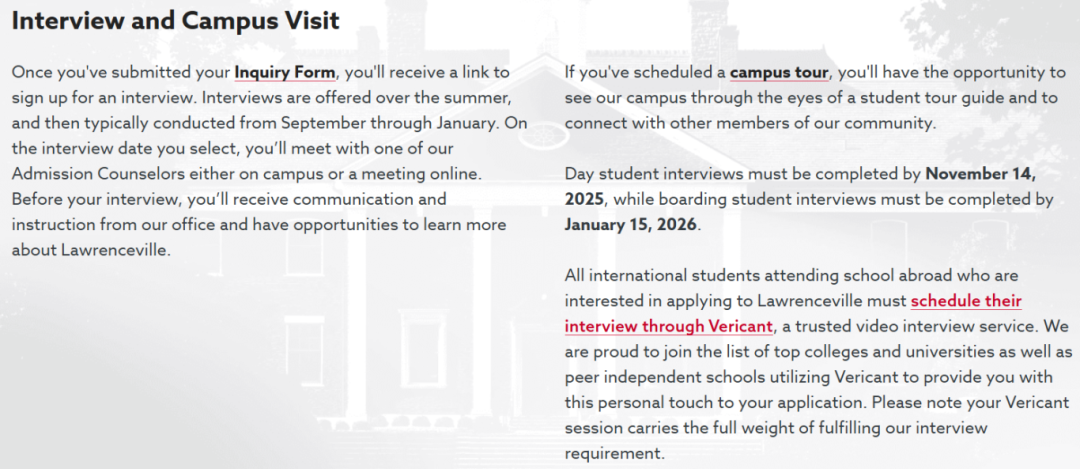Click the "Interview and Campus Visit" heading
1080x469 pixels.
[175, 20]
